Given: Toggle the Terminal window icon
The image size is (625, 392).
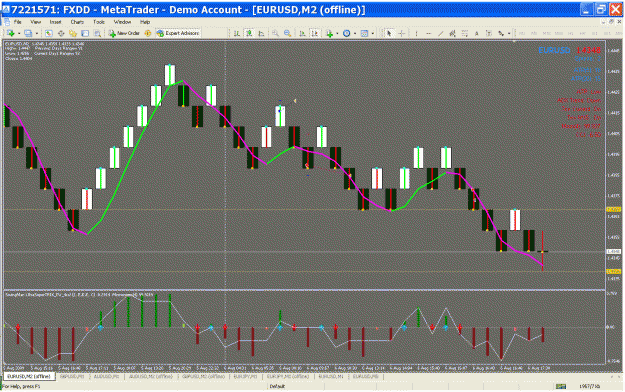Looking at the screenshot, I should [x=85, y=33].
